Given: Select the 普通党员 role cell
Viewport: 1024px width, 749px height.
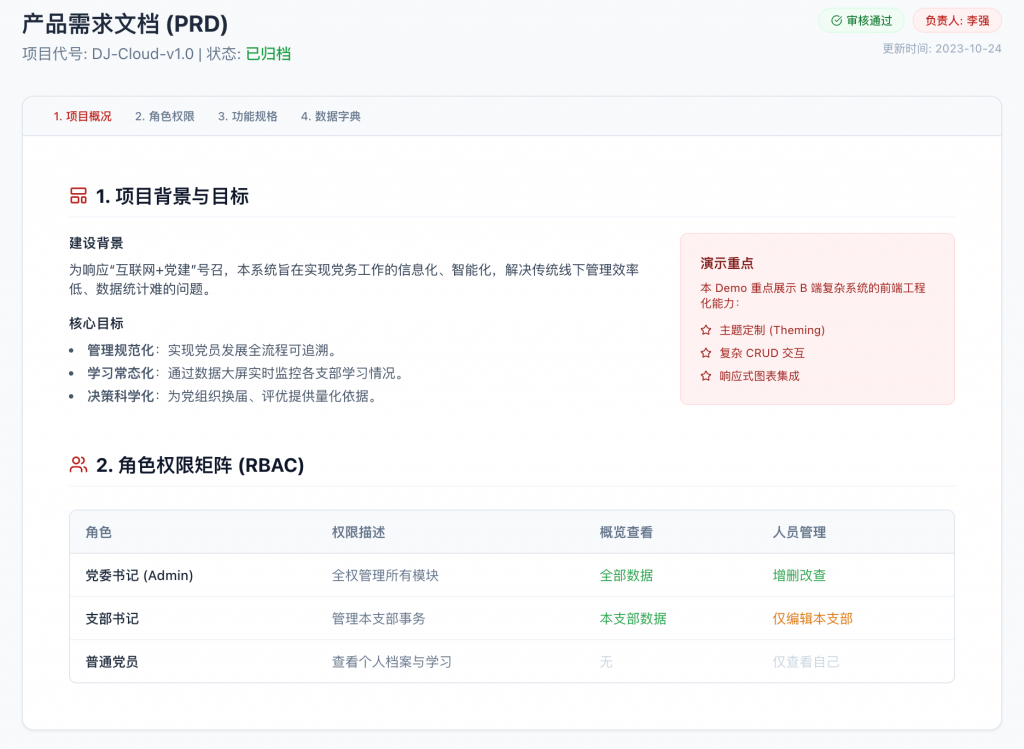Looking at the screenshot, I should pyautogui.click(x=112, y=661).
